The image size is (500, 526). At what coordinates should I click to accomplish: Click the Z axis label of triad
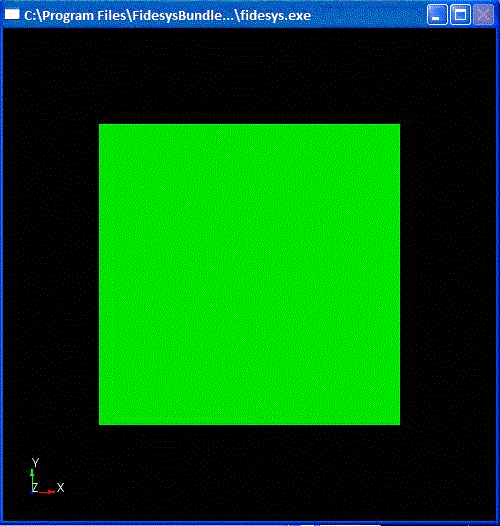tap(35, 487)
